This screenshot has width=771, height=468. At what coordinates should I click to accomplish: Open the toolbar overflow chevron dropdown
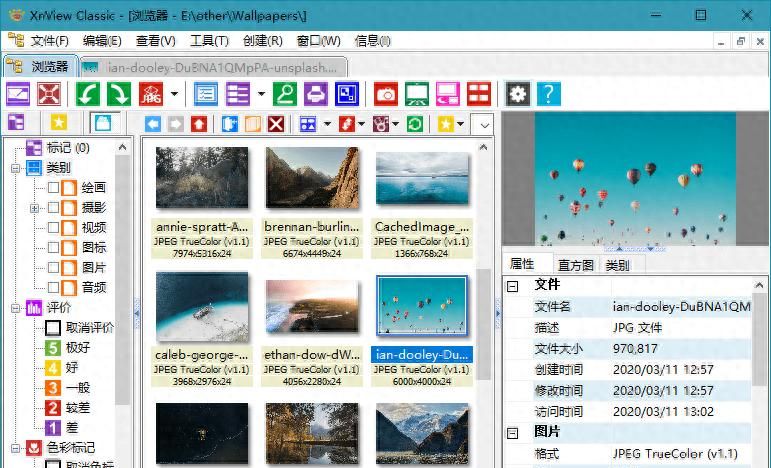pyautogui.click(x=484, y=125)
